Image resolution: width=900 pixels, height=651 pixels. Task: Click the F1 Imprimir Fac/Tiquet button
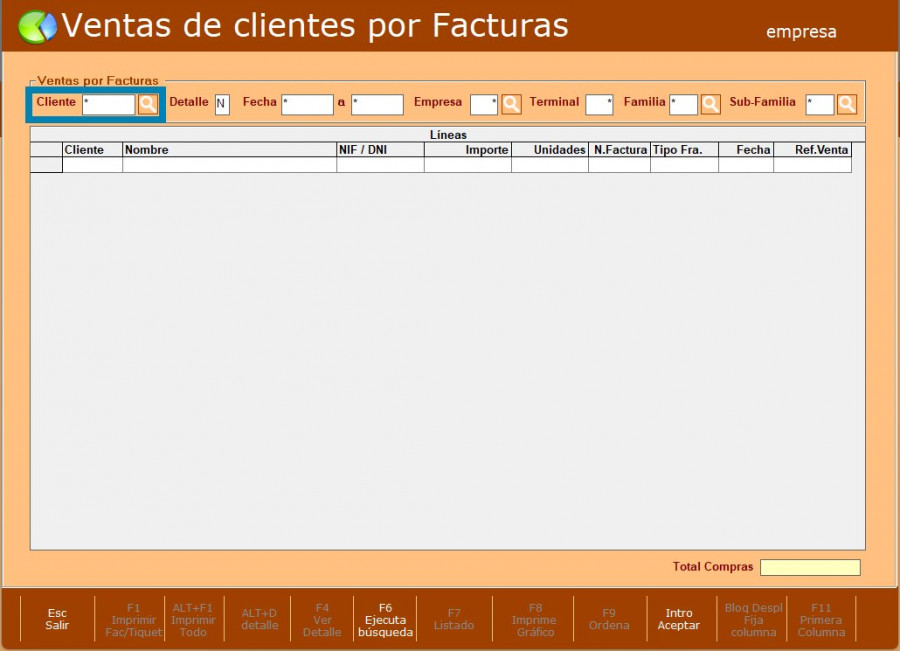(133, 619)
